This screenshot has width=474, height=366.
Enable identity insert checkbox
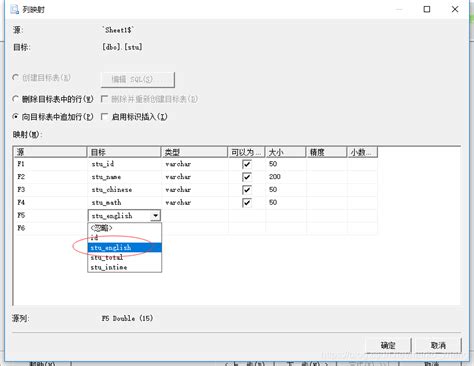[104, 117]
